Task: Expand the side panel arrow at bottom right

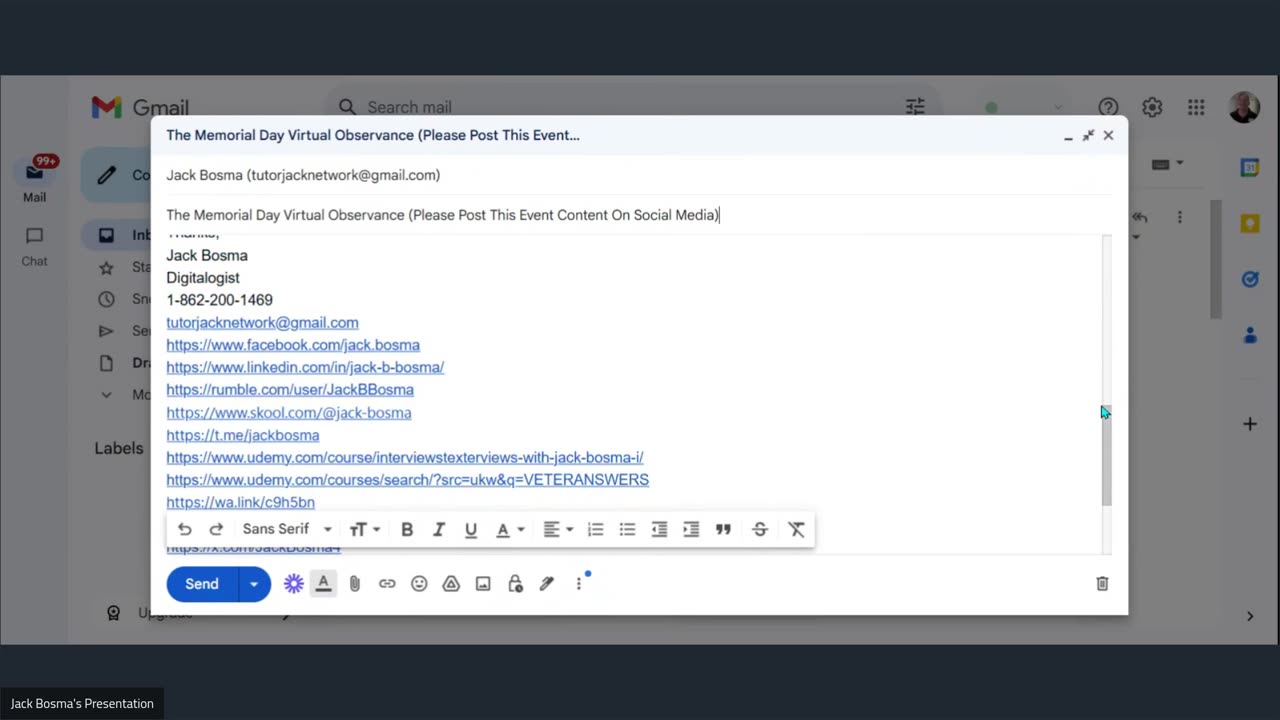Action: coord(1250,616)
